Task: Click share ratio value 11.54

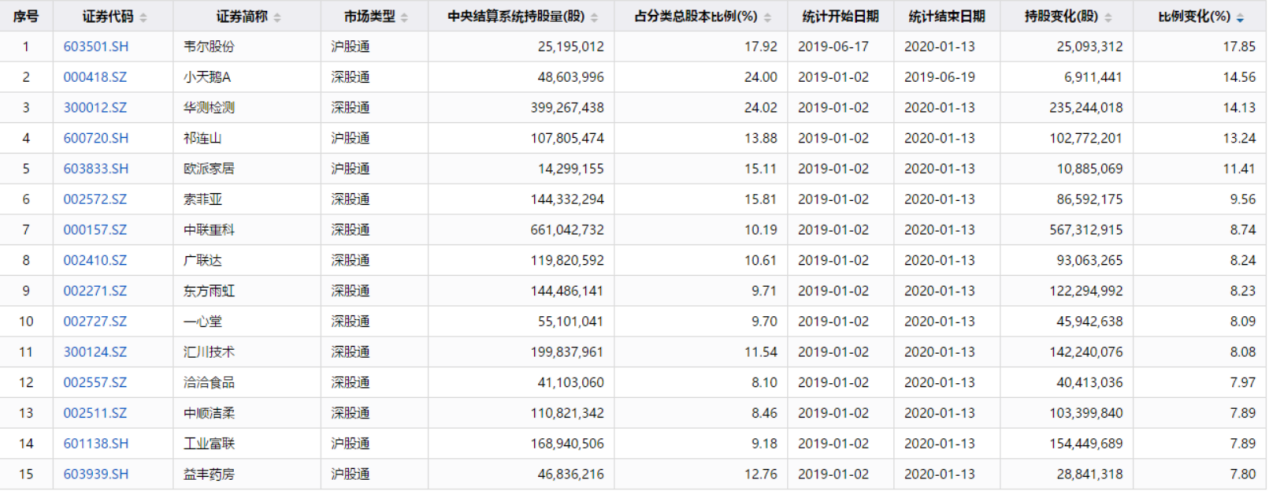Action: 761,352
